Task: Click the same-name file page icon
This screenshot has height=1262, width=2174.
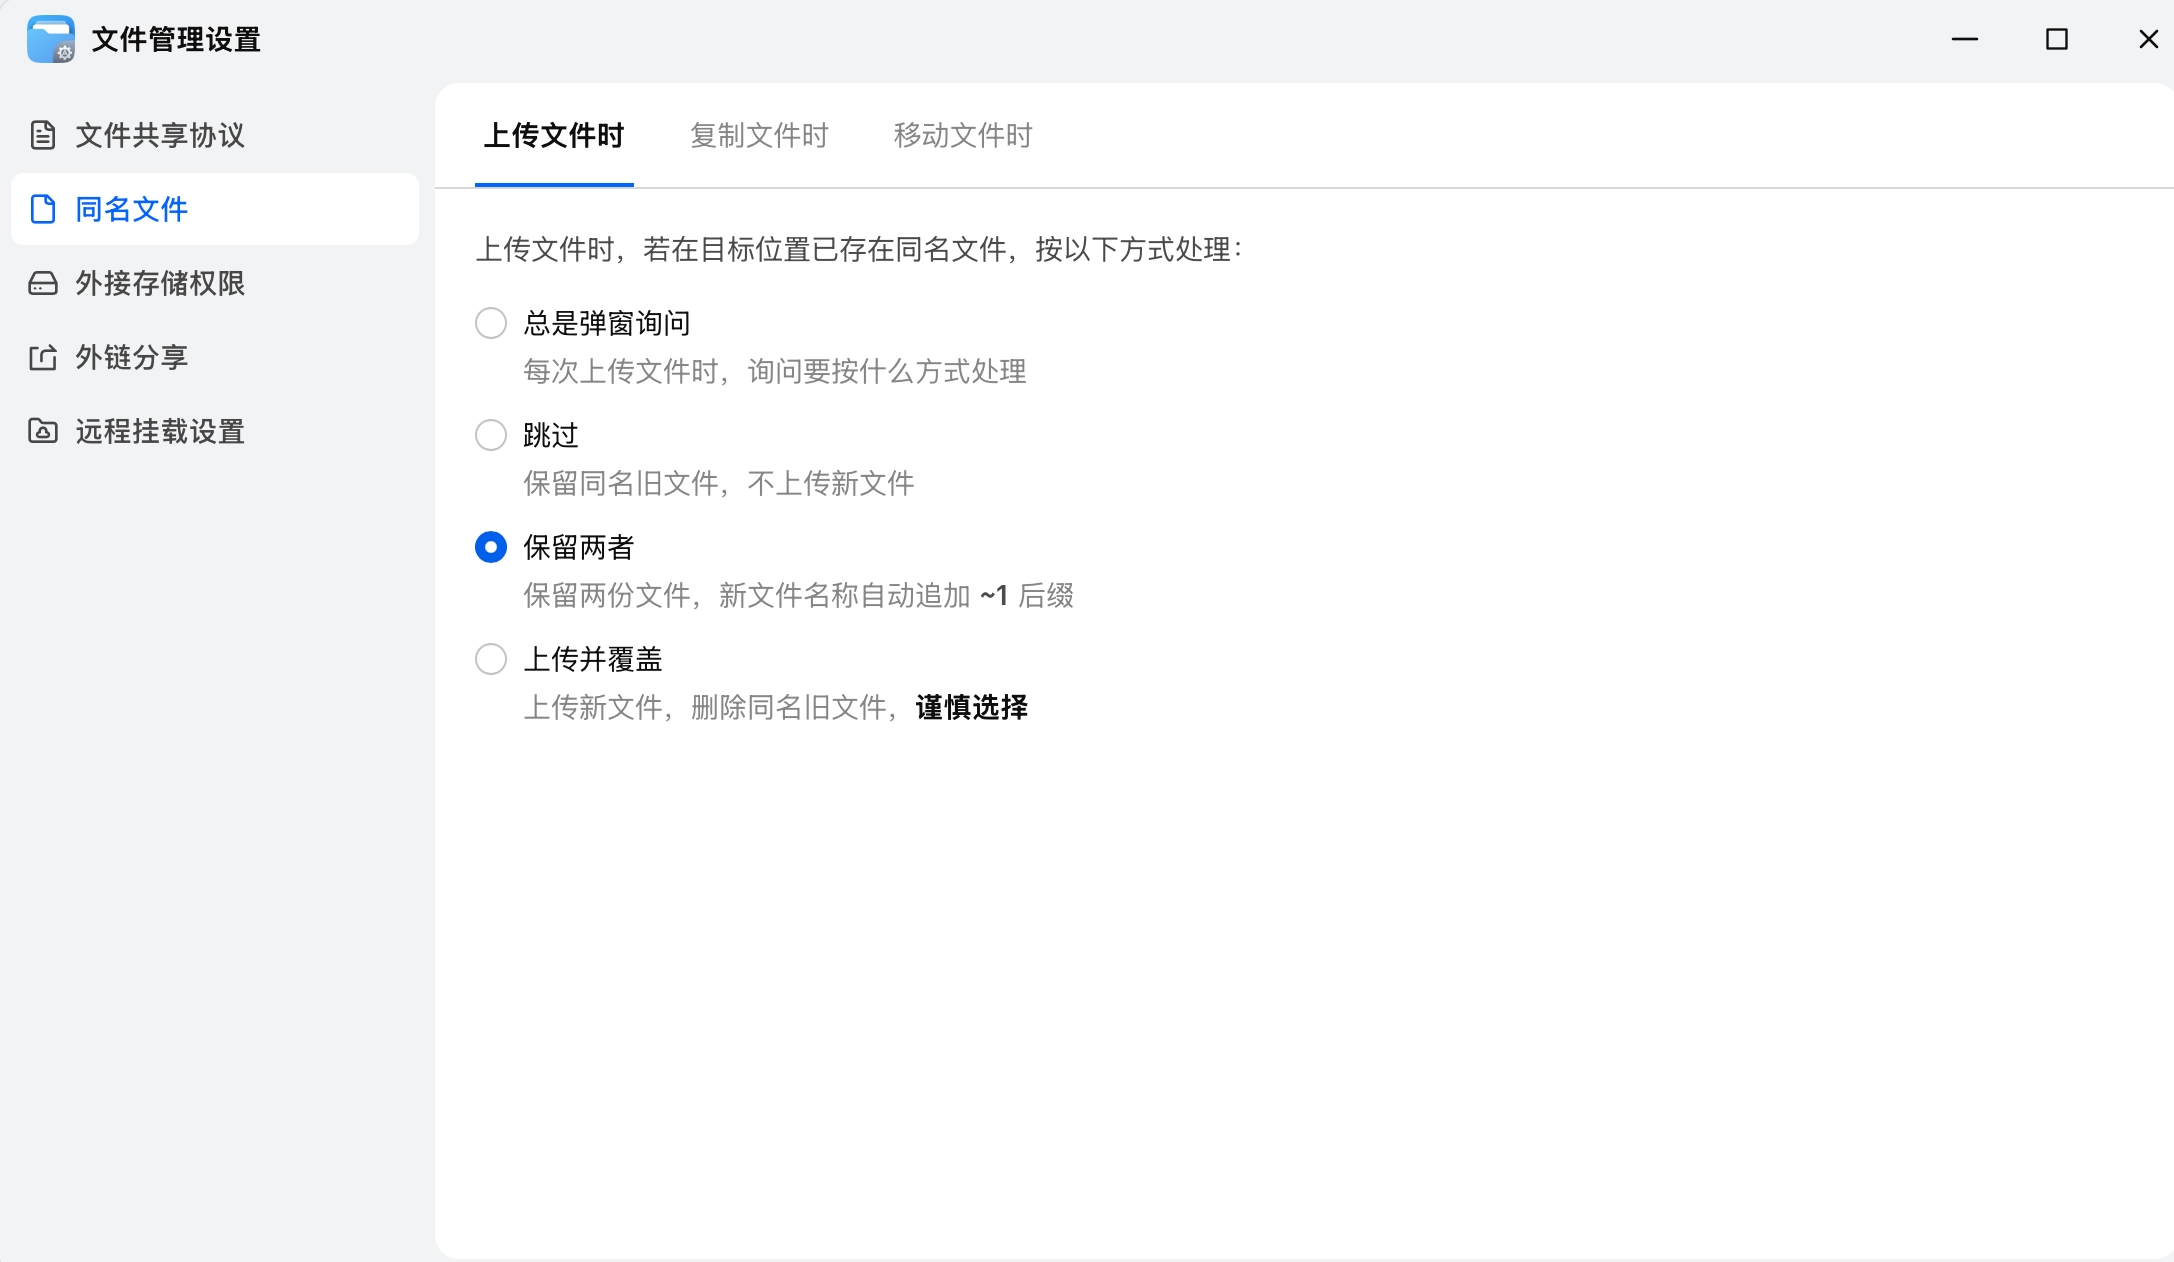Action: [x=43, y=209]
